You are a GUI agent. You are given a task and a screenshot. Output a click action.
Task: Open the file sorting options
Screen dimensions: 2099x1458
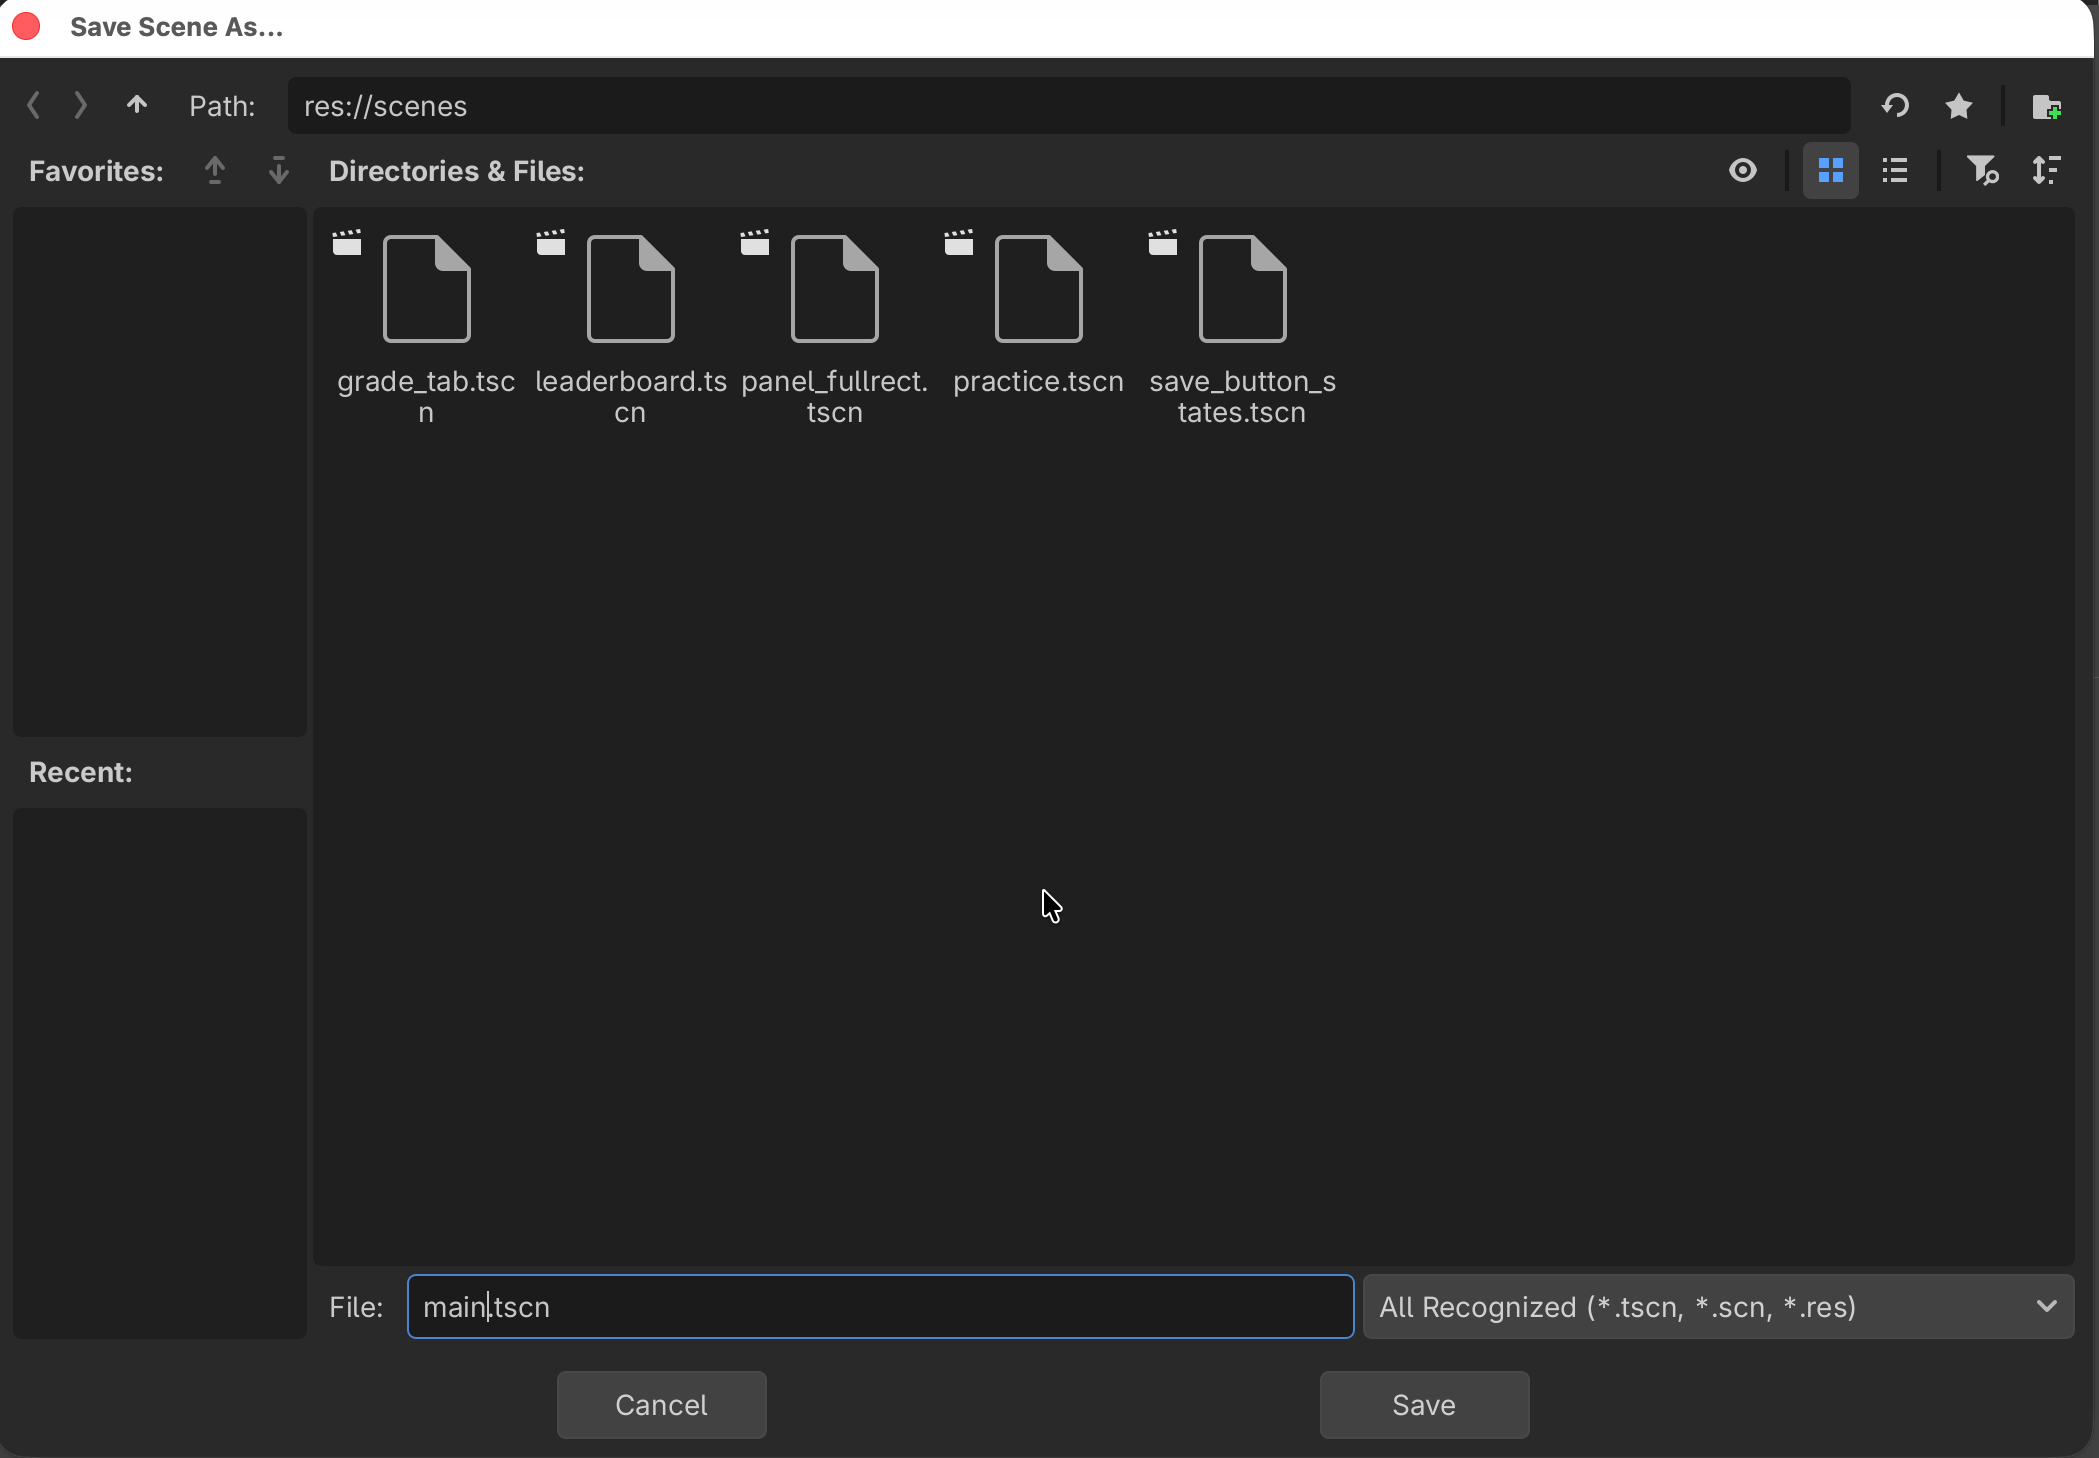pos(2047,171)
